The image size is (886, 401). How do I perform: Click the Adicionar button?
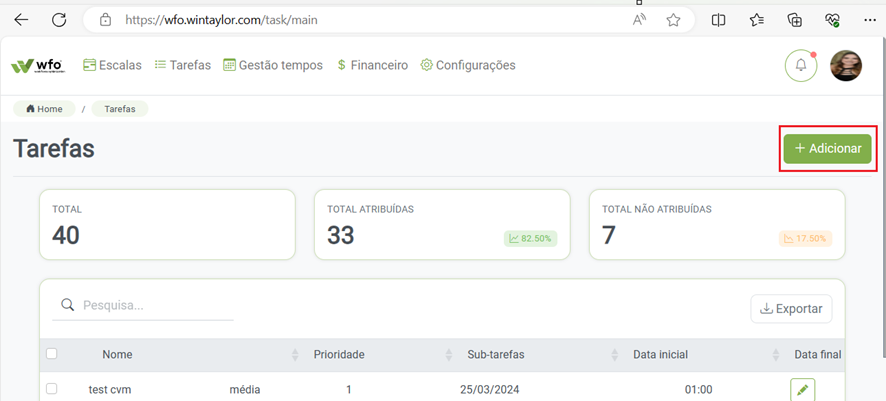tap(827, 148)
